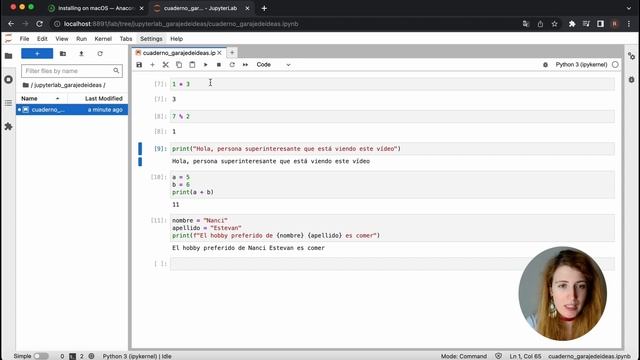Image resolution: width=640 pixels, height=360 pixels.
Task: Click Mode: Command status bar text
Action: pos(464,356)
